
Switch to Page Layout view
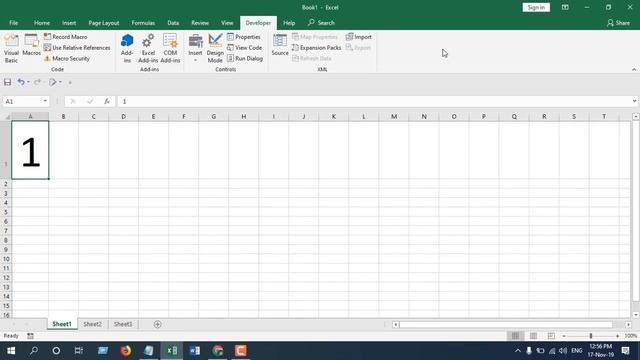(x=533, y=336)
